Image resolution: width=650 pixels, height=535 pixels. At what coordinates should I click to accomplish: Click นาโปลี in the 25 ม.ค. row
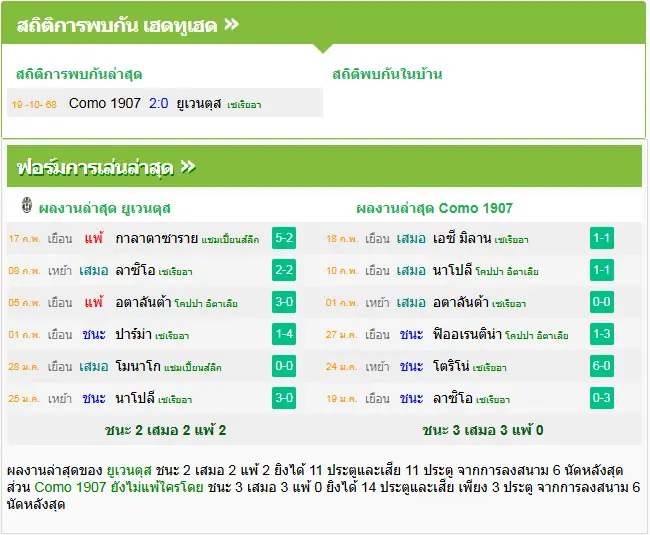point(135,398)
